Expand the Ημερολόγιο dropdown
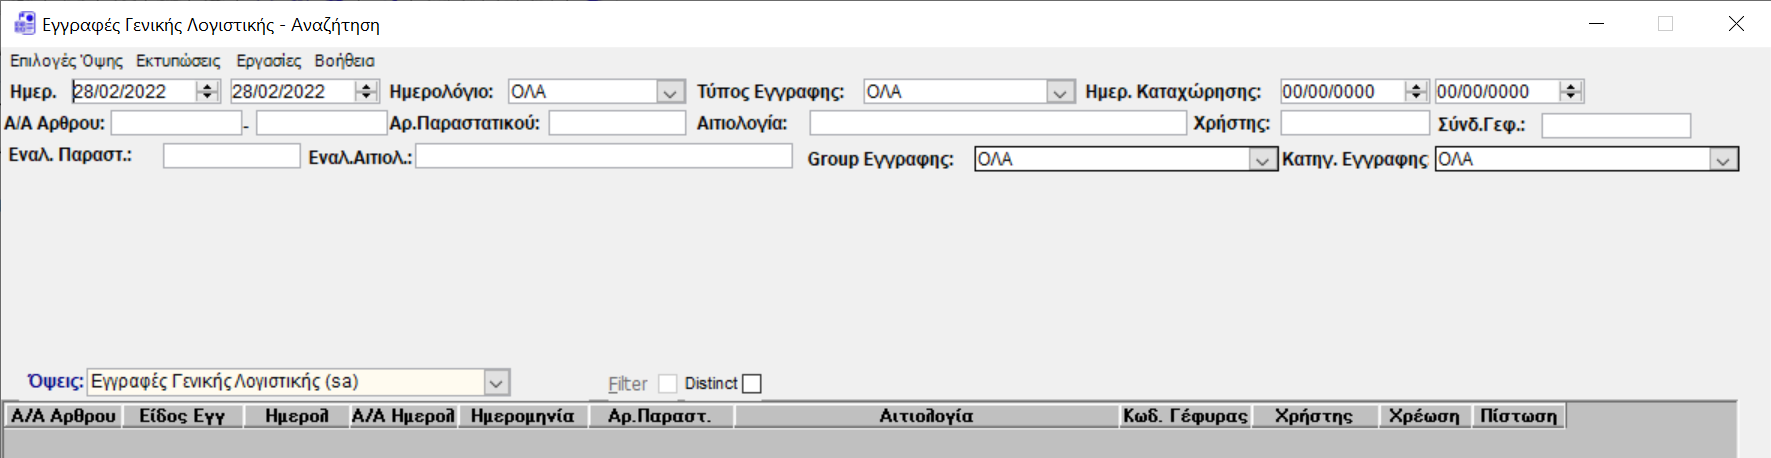The image size is (1771, 458). [670, 92]
